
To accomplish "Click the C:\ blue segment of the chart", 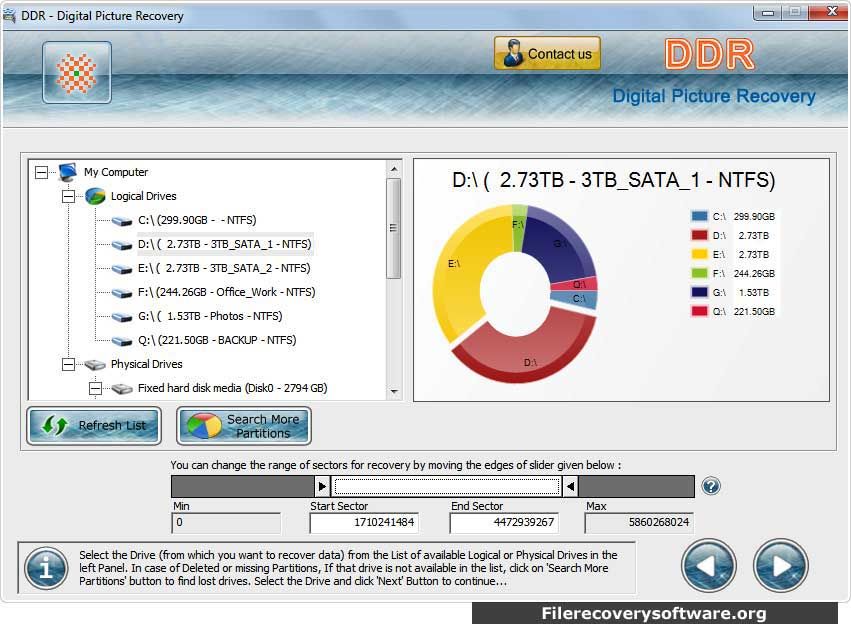I will pyautogui.click(x=576, y=298).
